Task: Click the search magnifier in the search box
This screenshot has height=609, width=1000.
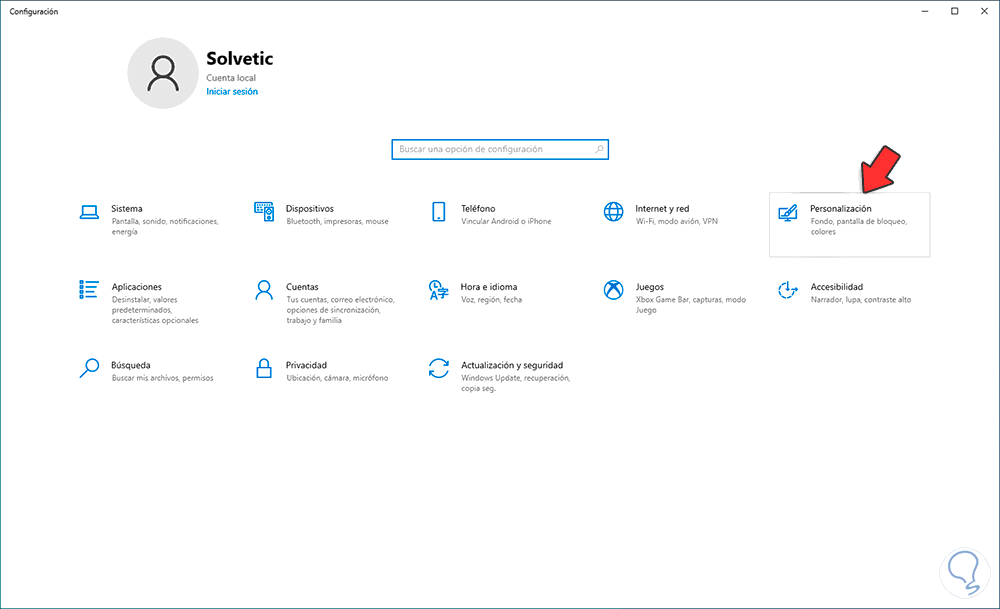Action: (599, 149)
